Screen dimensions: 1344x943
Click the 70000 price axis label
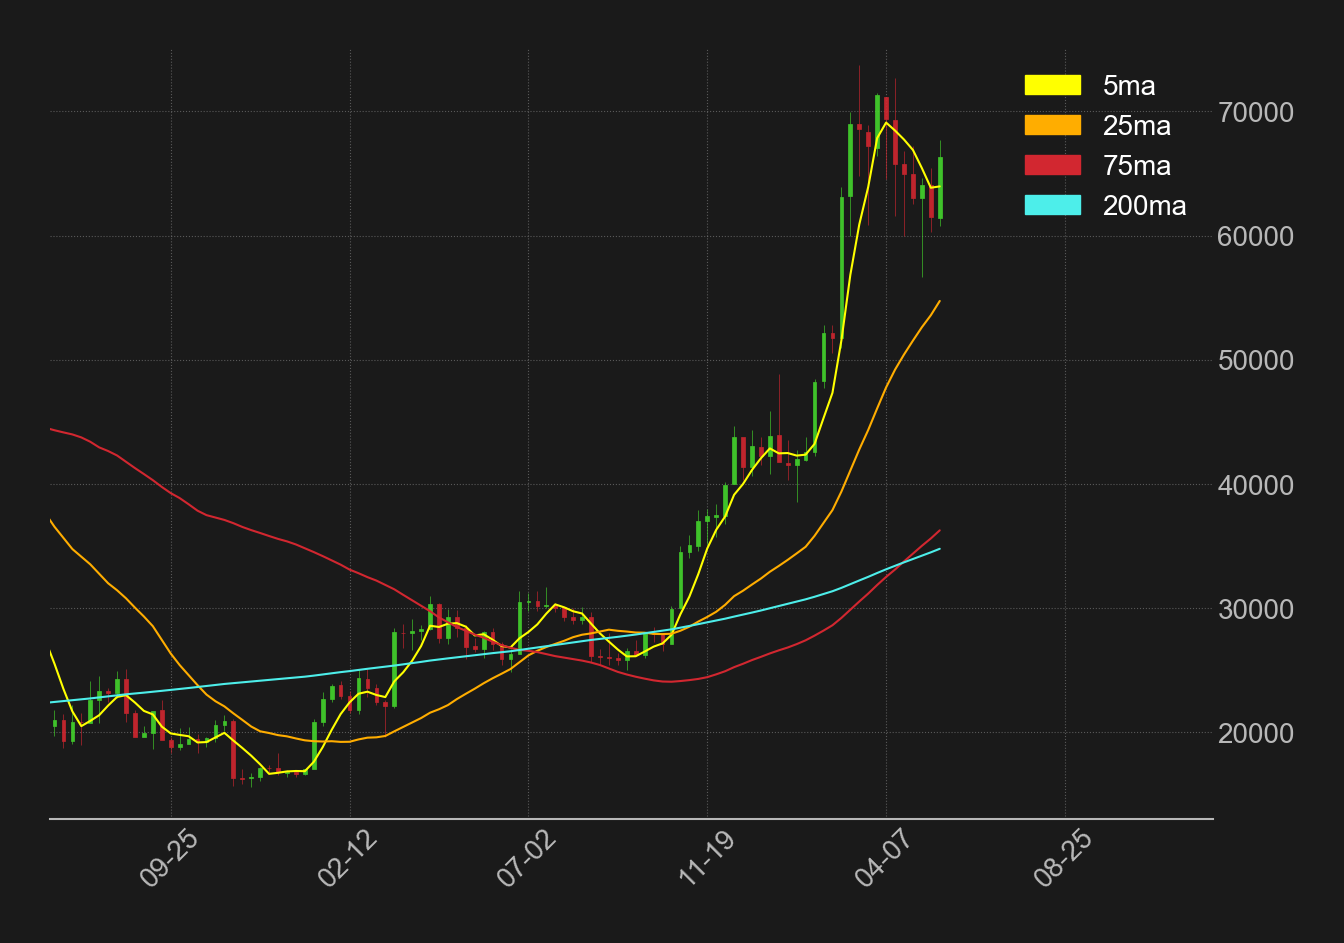click(1256, 112)
